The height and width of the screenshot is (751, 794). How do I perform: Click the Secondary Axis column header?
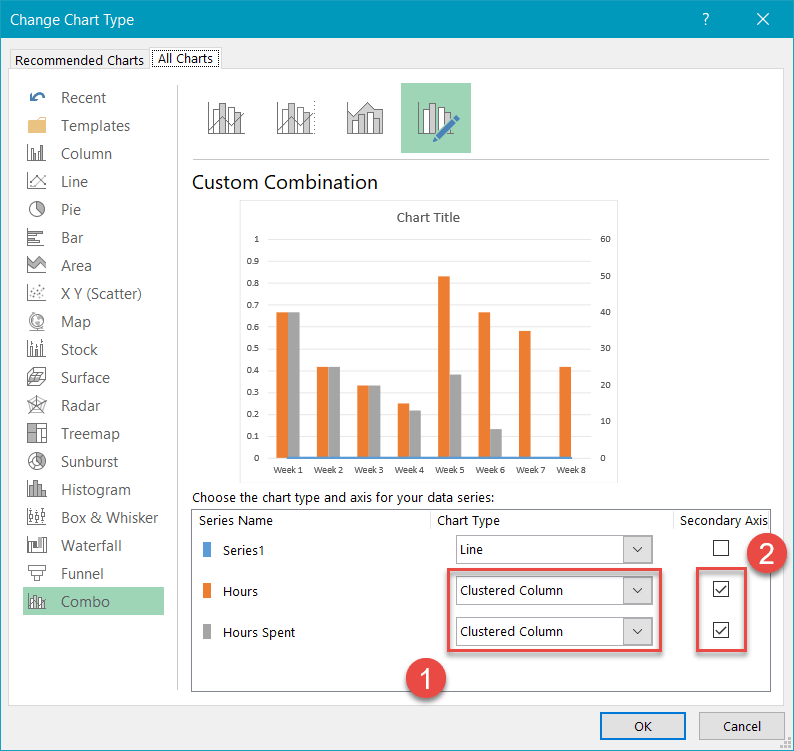tap(723, 521)
